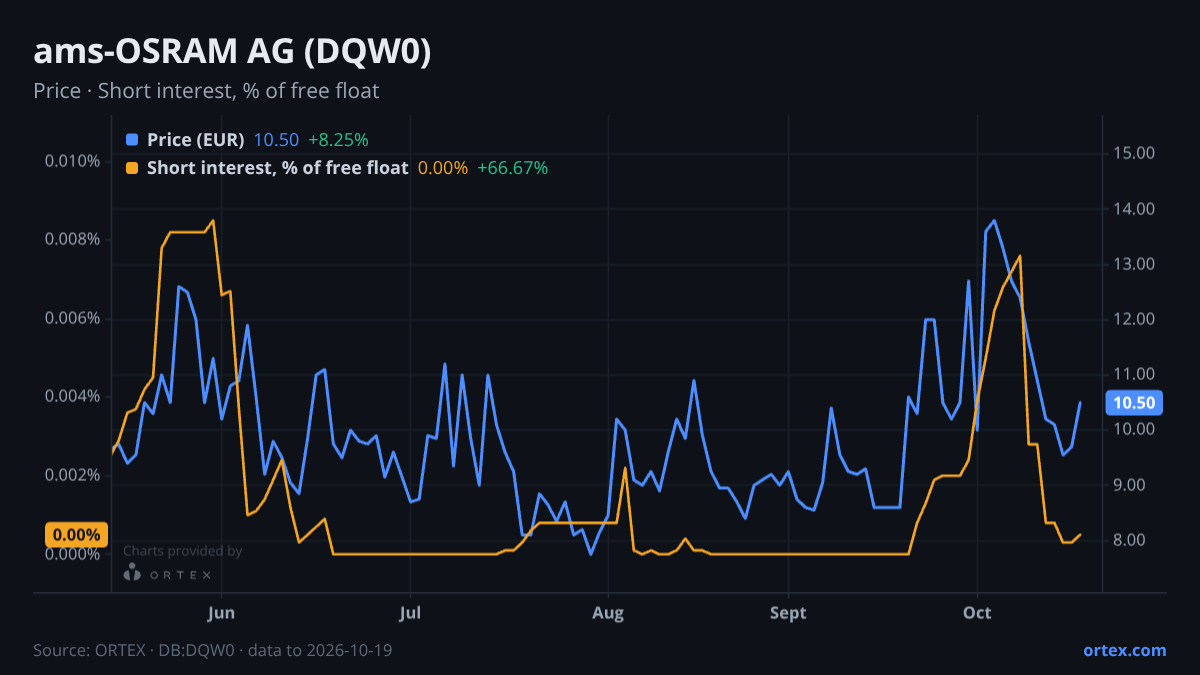
Task: Click the 0.006% left axis label
Action: 73,318
